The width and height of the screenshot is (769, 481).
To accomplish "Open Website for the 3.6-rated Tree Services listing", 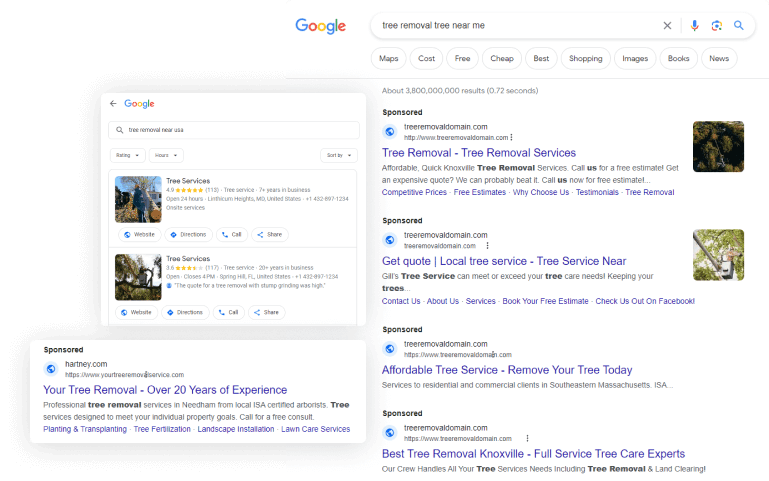I will pyautogui.click(x=136, y=312).
